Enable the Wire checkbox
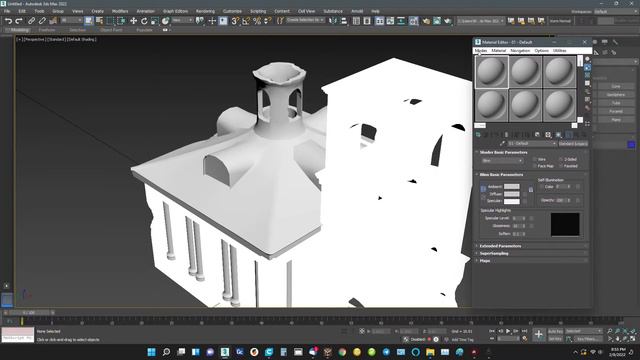The width and height of the screenshot is (640, 360). pyautogui.click(x=535, y=159)
